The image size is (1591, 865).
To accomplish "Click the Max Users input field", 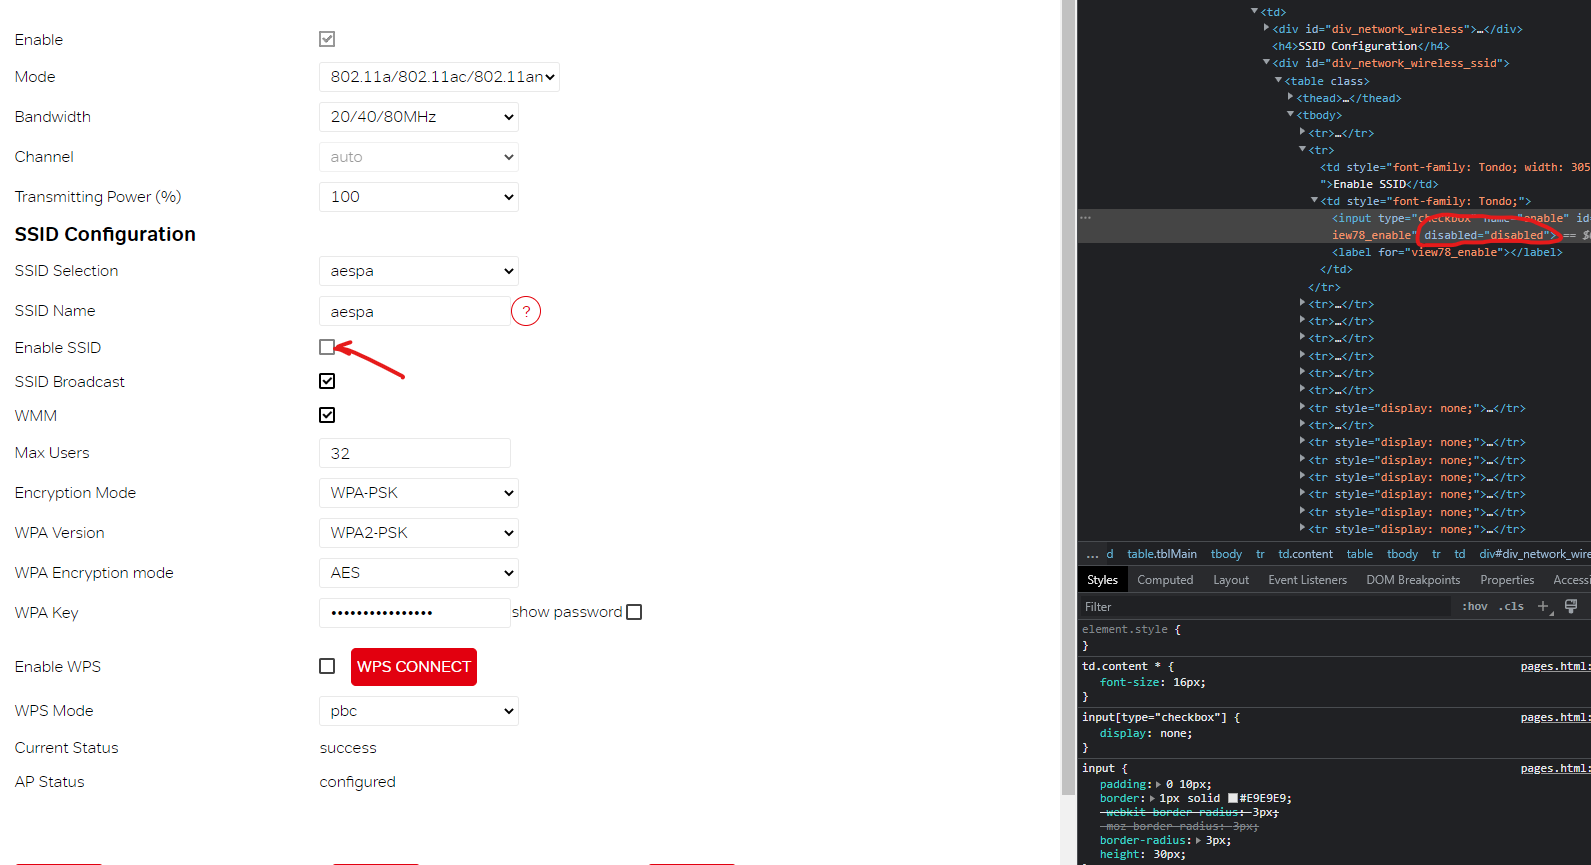I will (x=414, y=453).
